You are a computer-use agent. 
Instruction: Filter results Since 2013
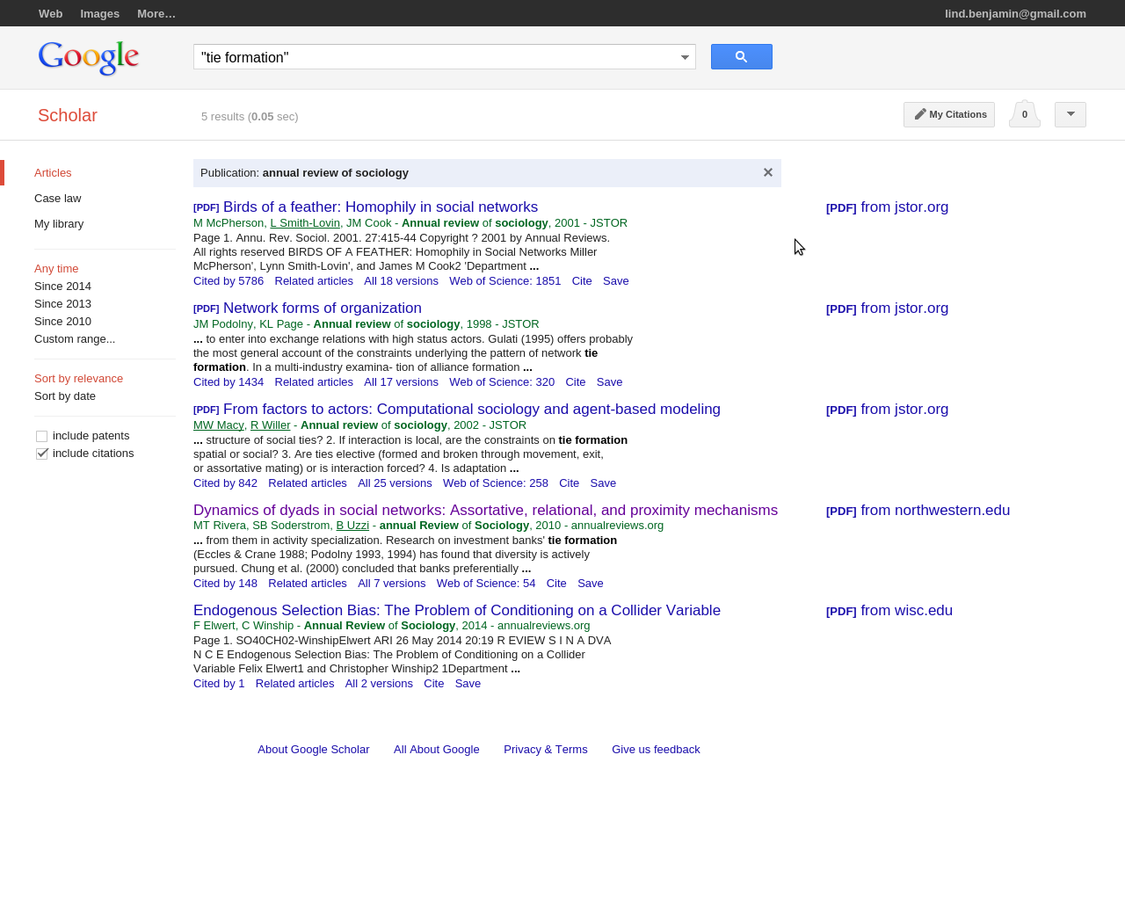62,304
